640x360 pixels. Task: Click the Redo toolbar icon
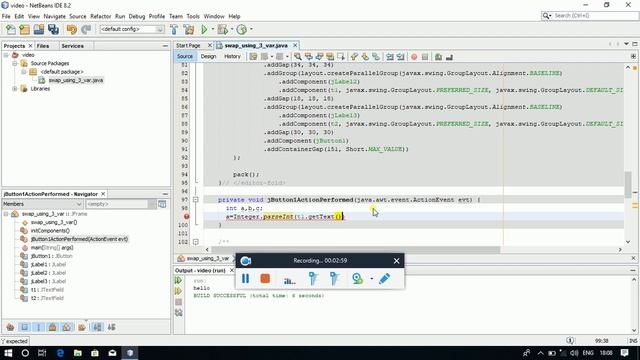[x=86, y=29]
